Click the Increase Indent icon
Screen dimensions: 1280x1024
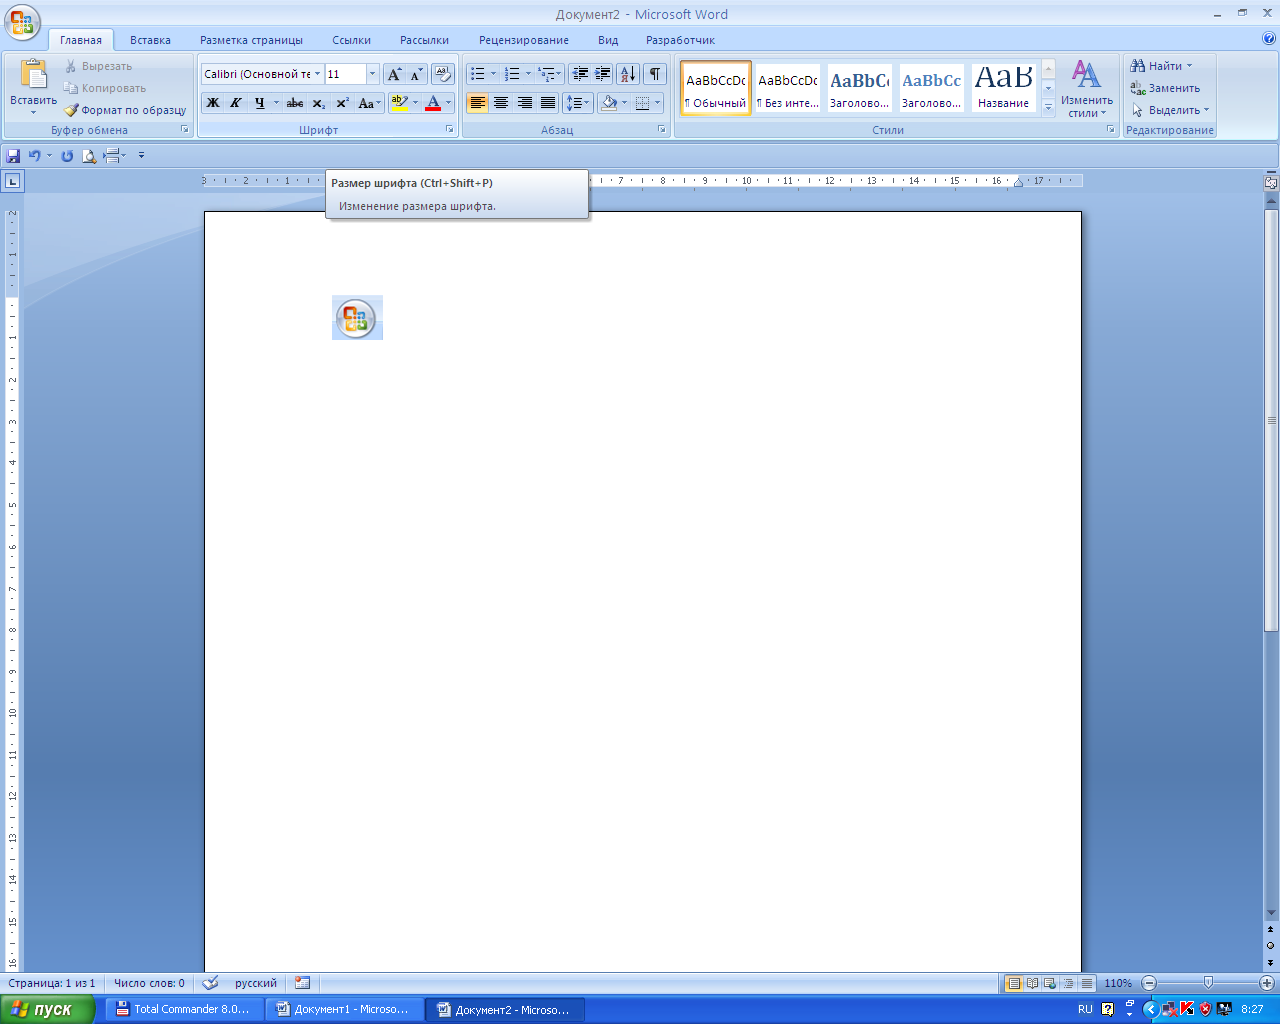click(x=602, y=74)
